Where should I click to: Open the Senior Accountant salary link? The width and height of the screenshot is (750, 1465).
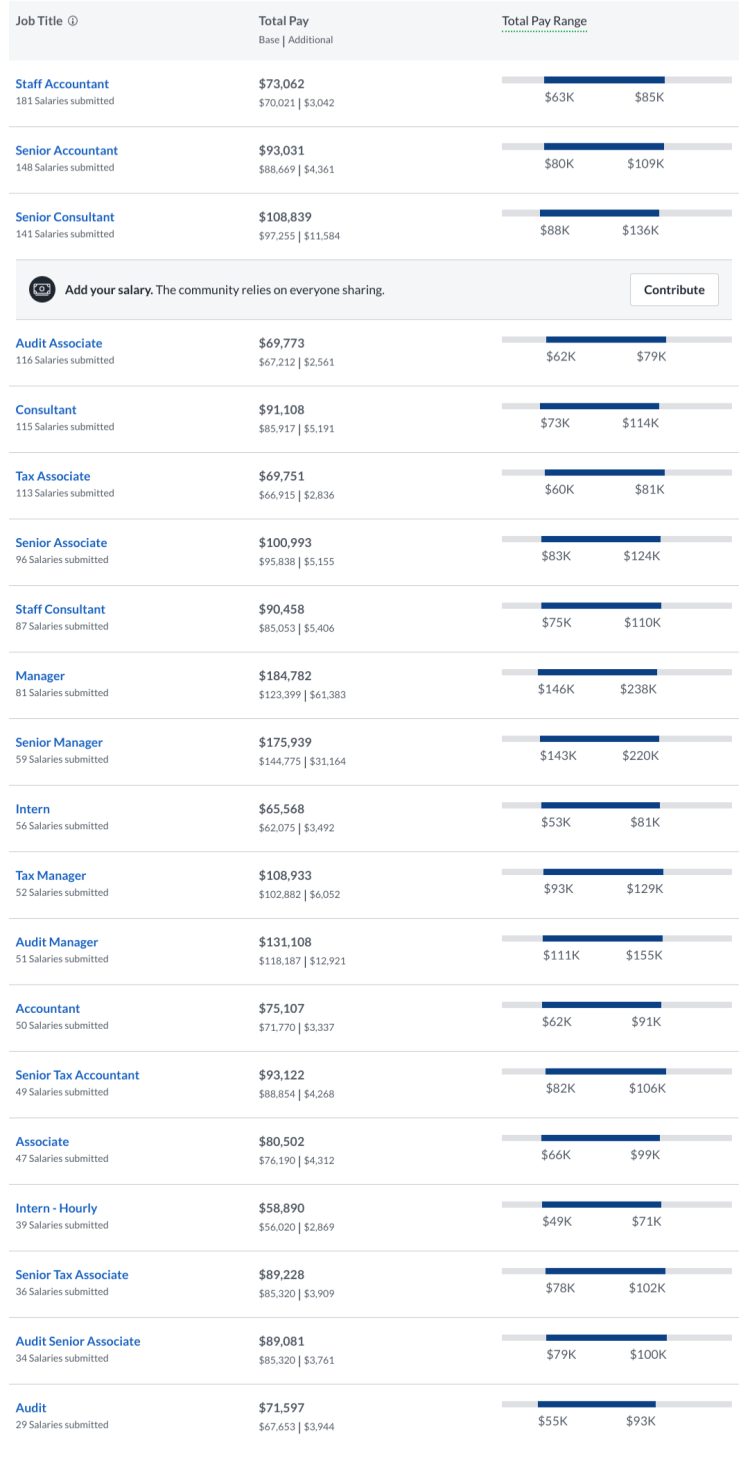tap(66, 151)
